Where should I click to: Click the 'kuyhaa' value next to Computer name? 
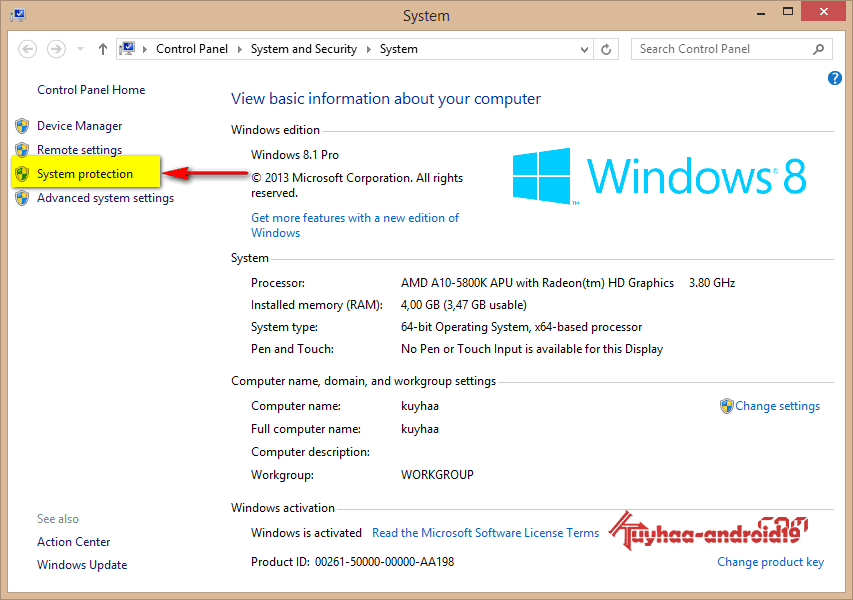point(419,406)
